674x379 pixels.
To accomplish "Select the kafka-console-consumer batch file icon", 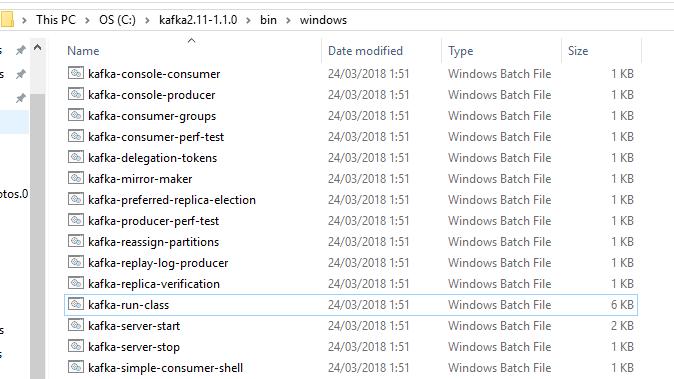I will pyautogui.click(x=76, y=73).
